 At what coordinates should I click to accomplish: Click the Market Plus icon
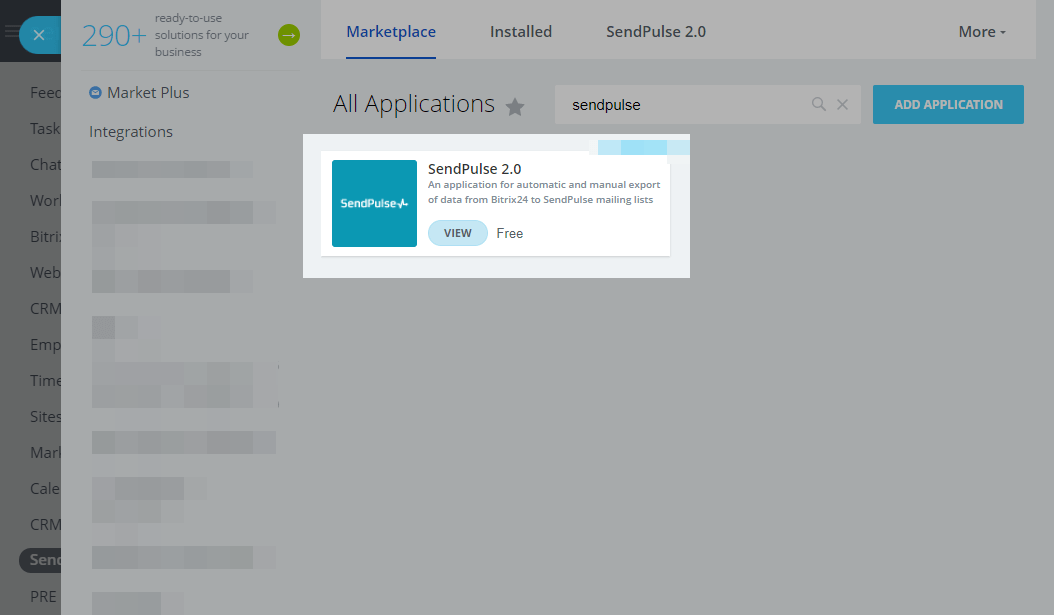pyautogui.click(x=95, y=93)
